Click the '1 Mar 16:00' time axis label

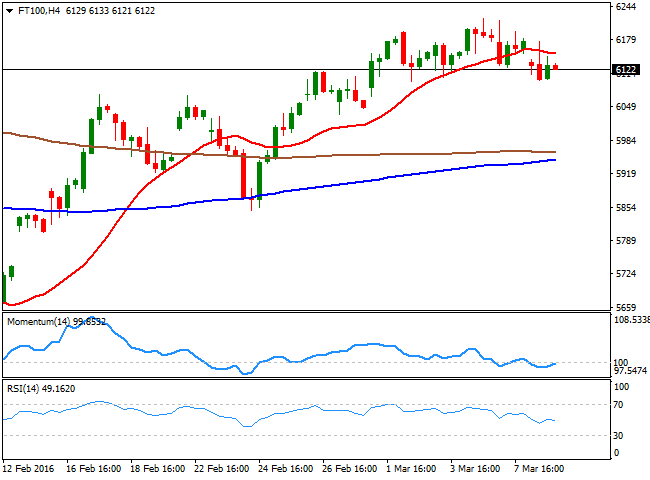411,468
